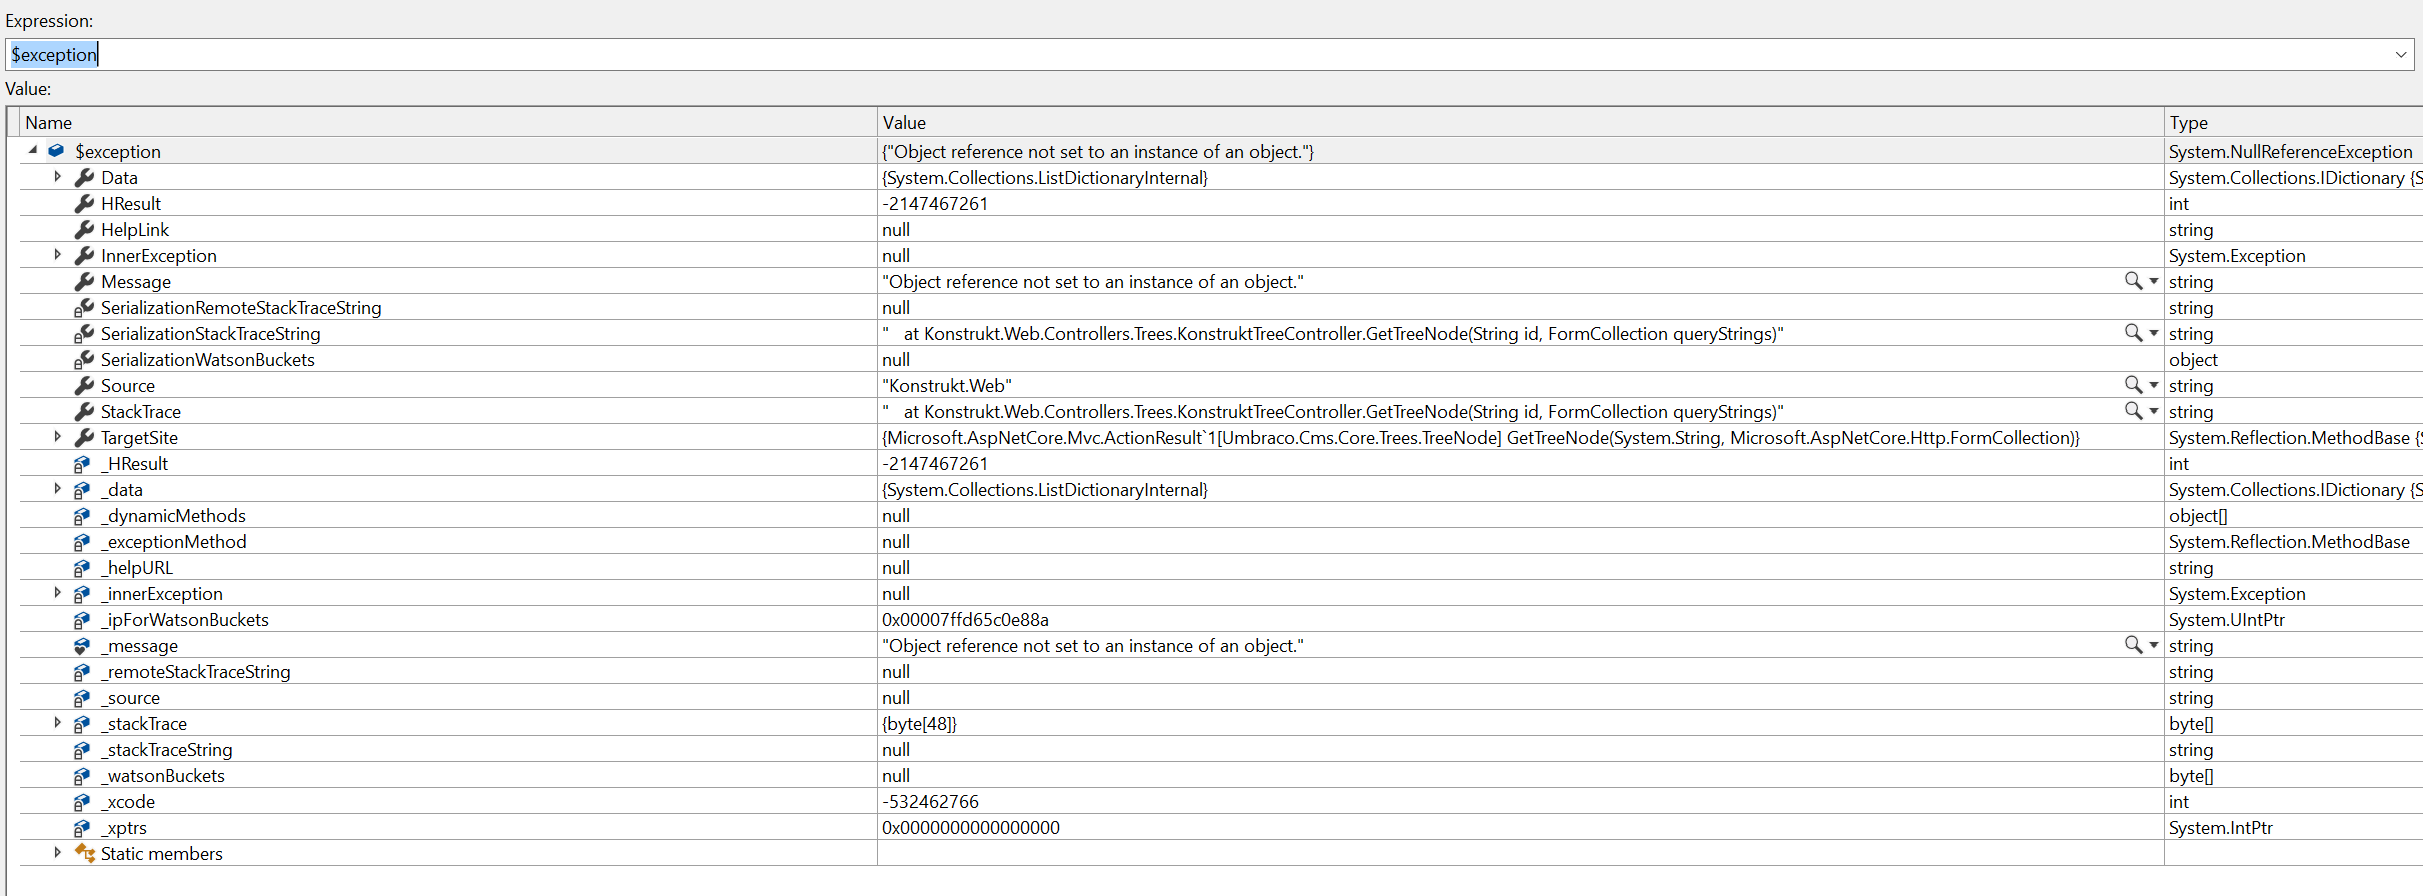Screen dimensions: 2423x896
Task: Select the System.NullReferenceException type cell
Action: tap(2291, 151)
